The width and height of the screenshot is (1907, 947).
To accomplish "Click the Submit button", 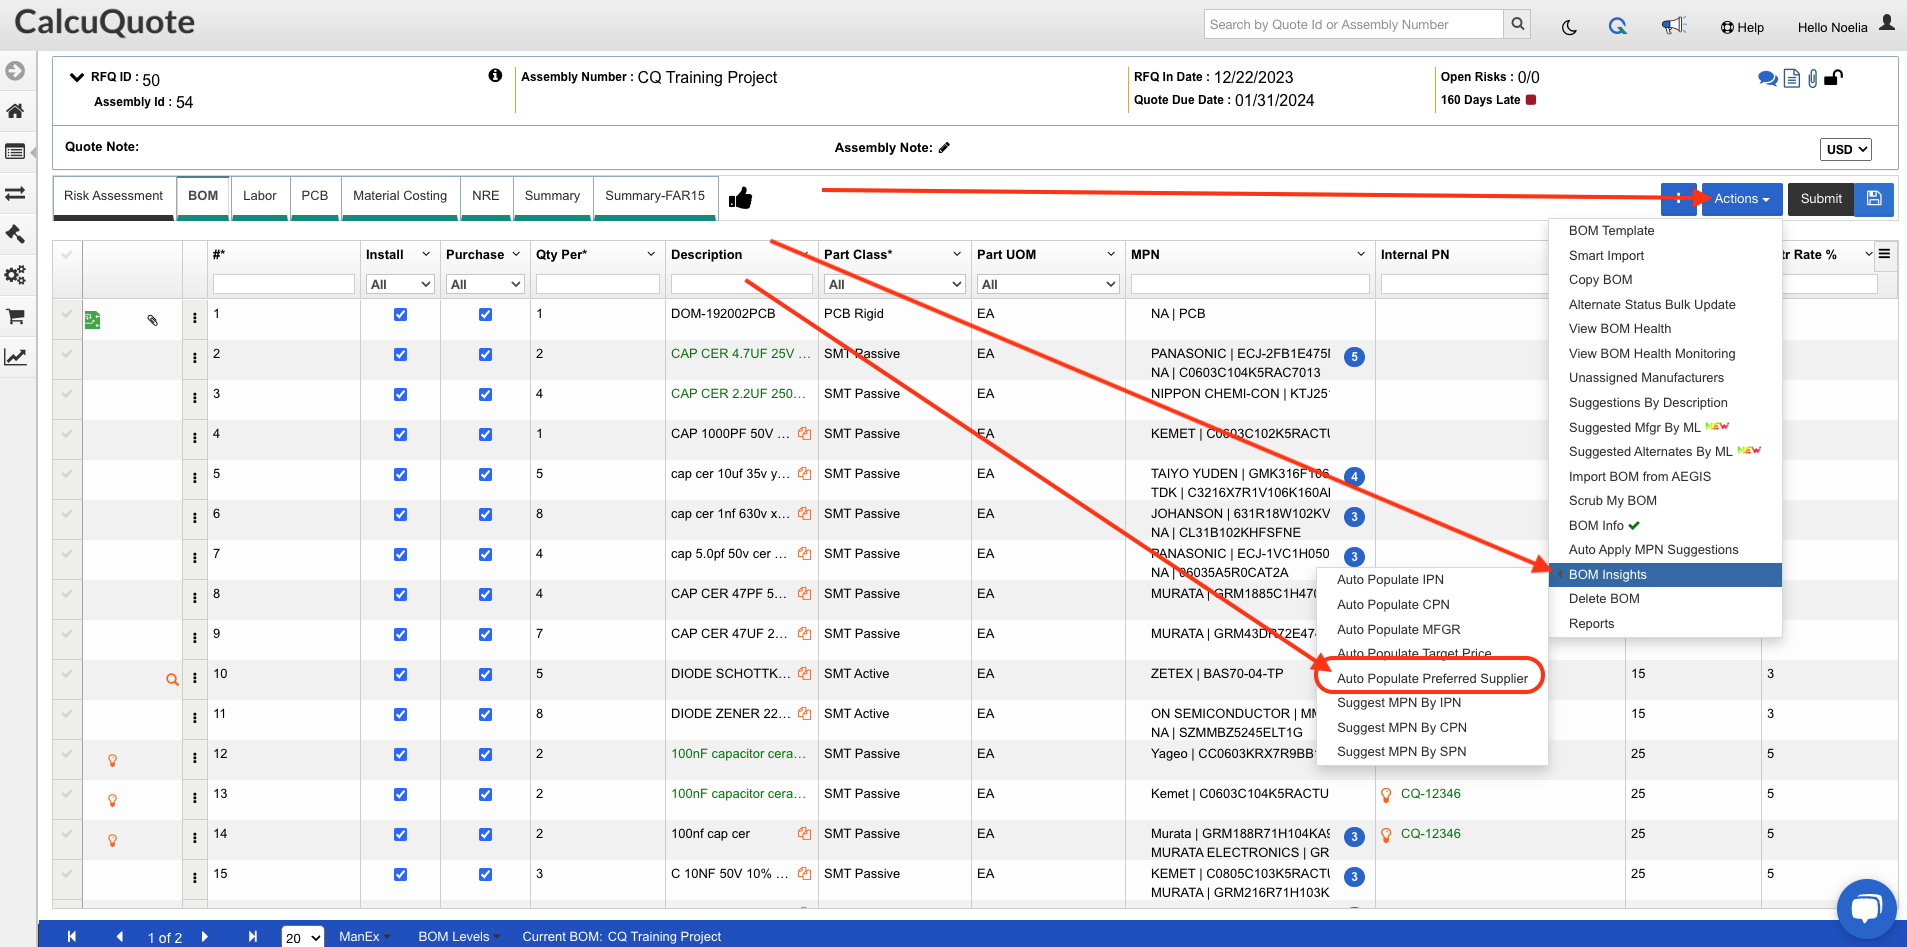I will (x=1820, y=199).
